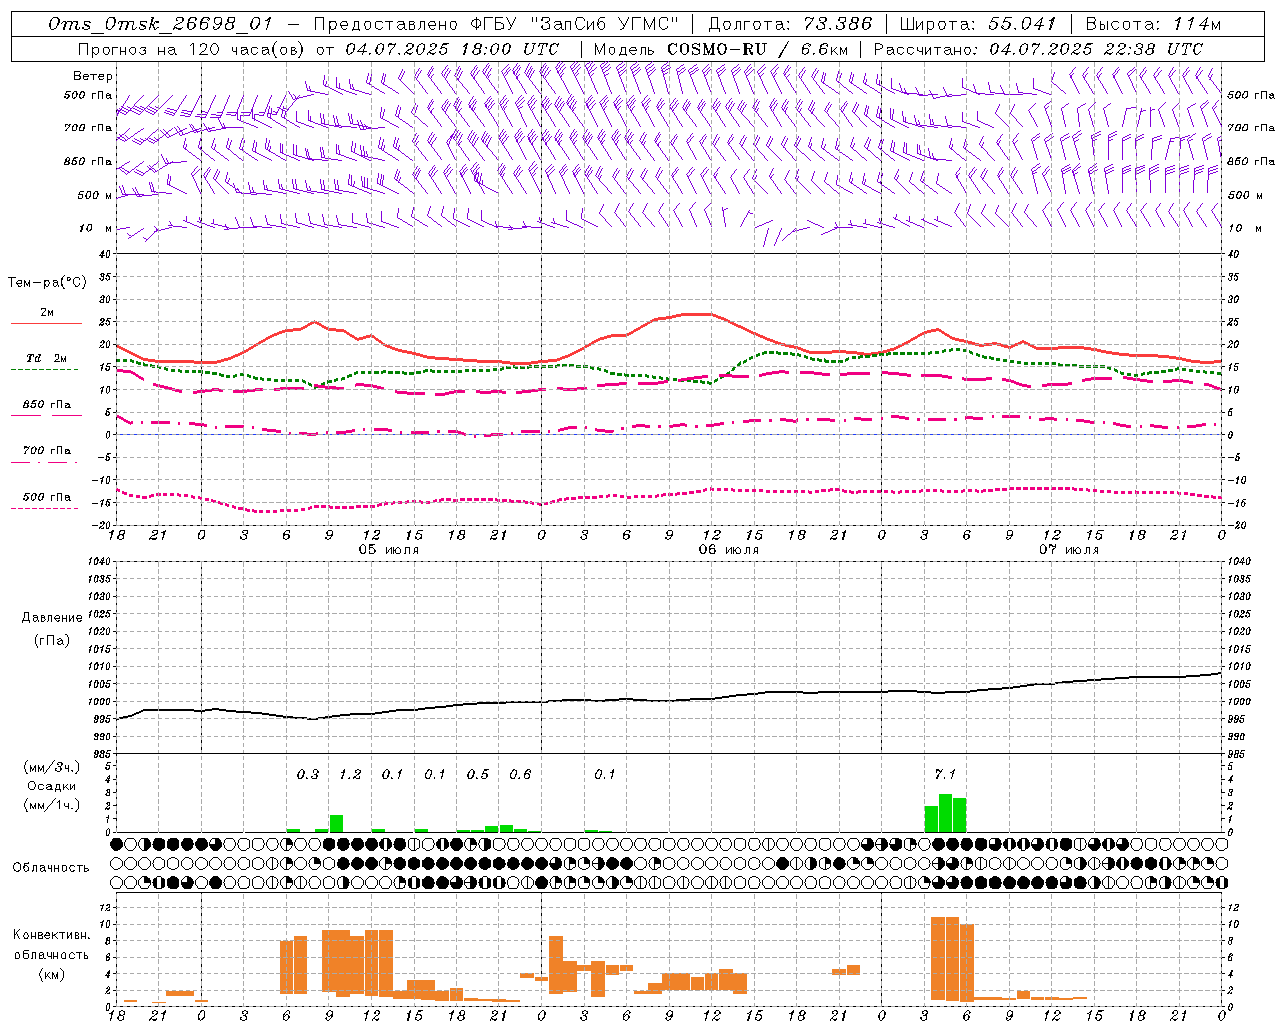
Task: Click the Облачность panel label
Action: 51,868
